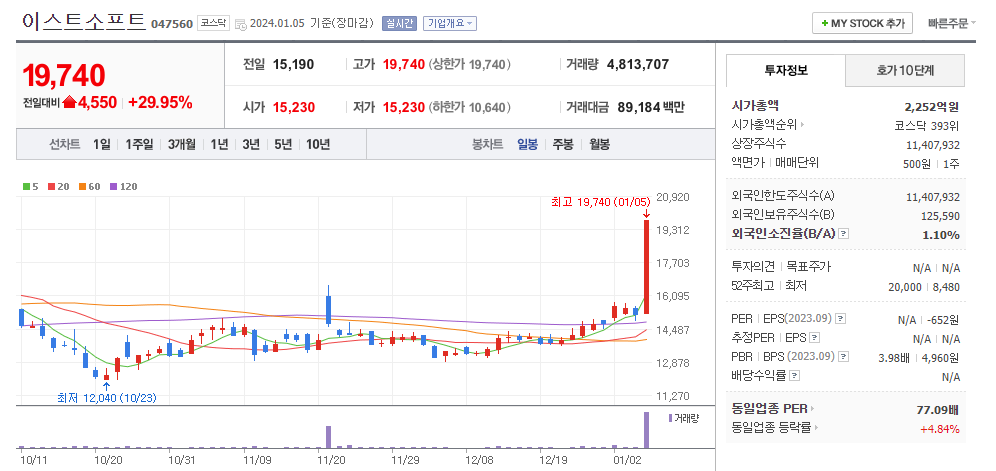The image size is (996, 471).
Task: Click the 최저 12,040 (10/23) marker
Action: (x=106, y=398)
